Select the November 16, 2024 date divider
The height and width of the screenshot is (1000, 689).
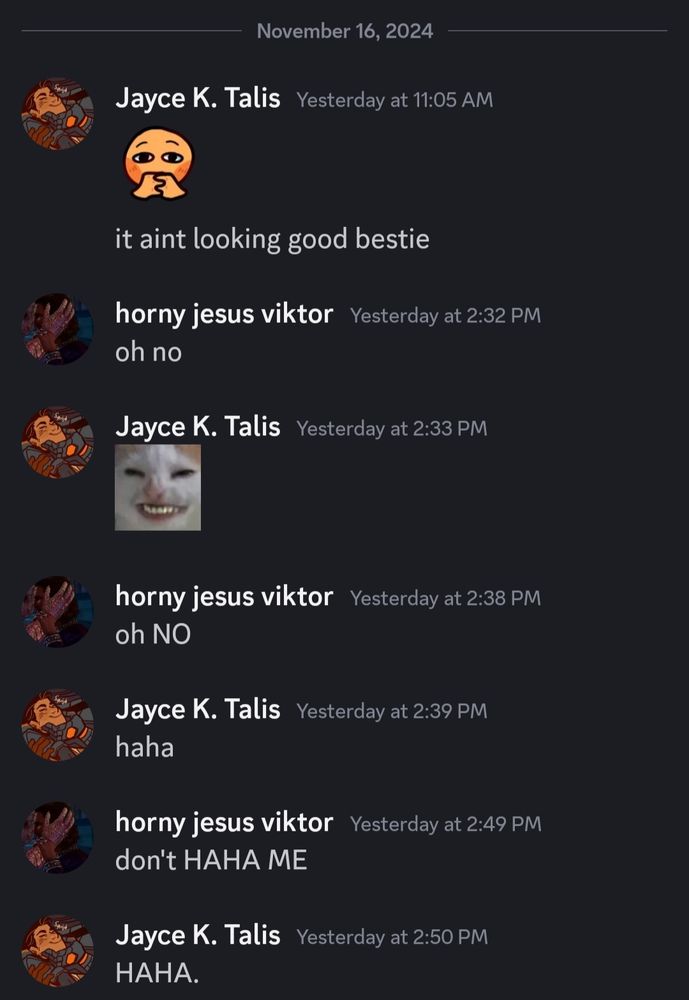344,31
